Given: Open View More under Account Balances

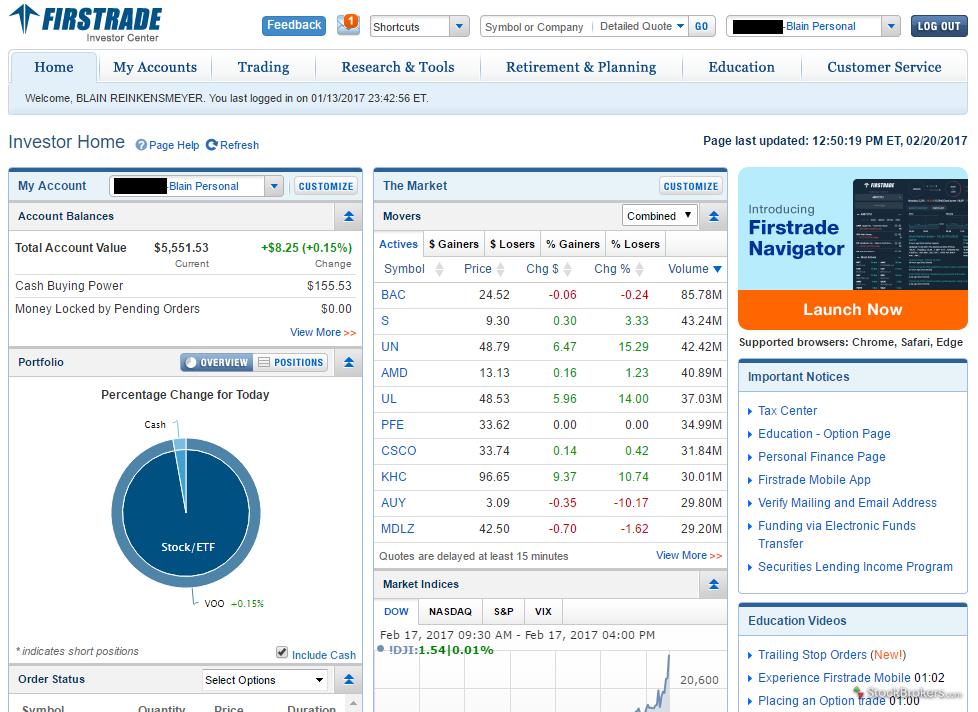Looking at the screenshot, I should pyautogui.click(x=322, y=332).
